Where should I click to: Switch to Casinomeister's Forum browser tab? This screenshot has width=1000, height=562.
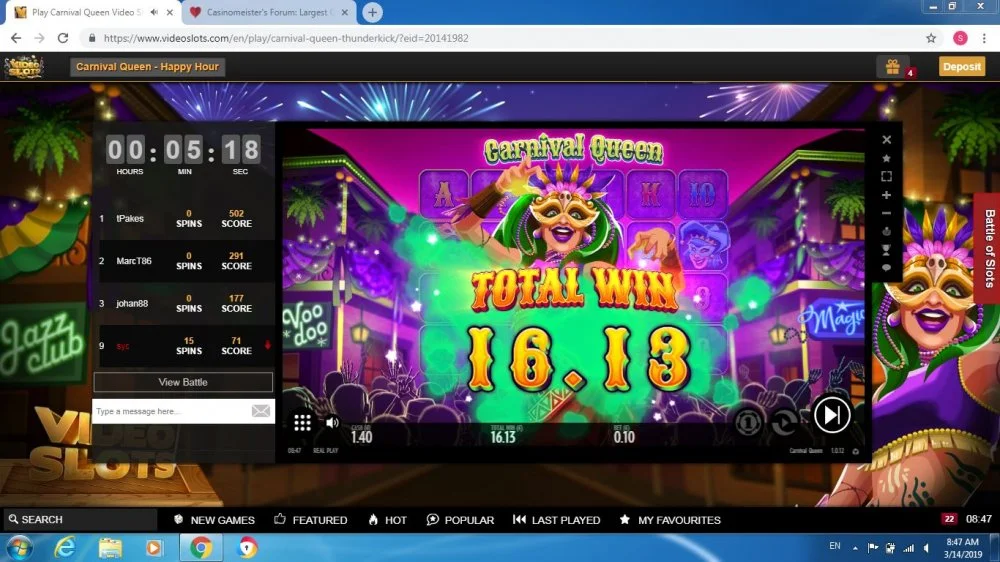pos(267,12)
